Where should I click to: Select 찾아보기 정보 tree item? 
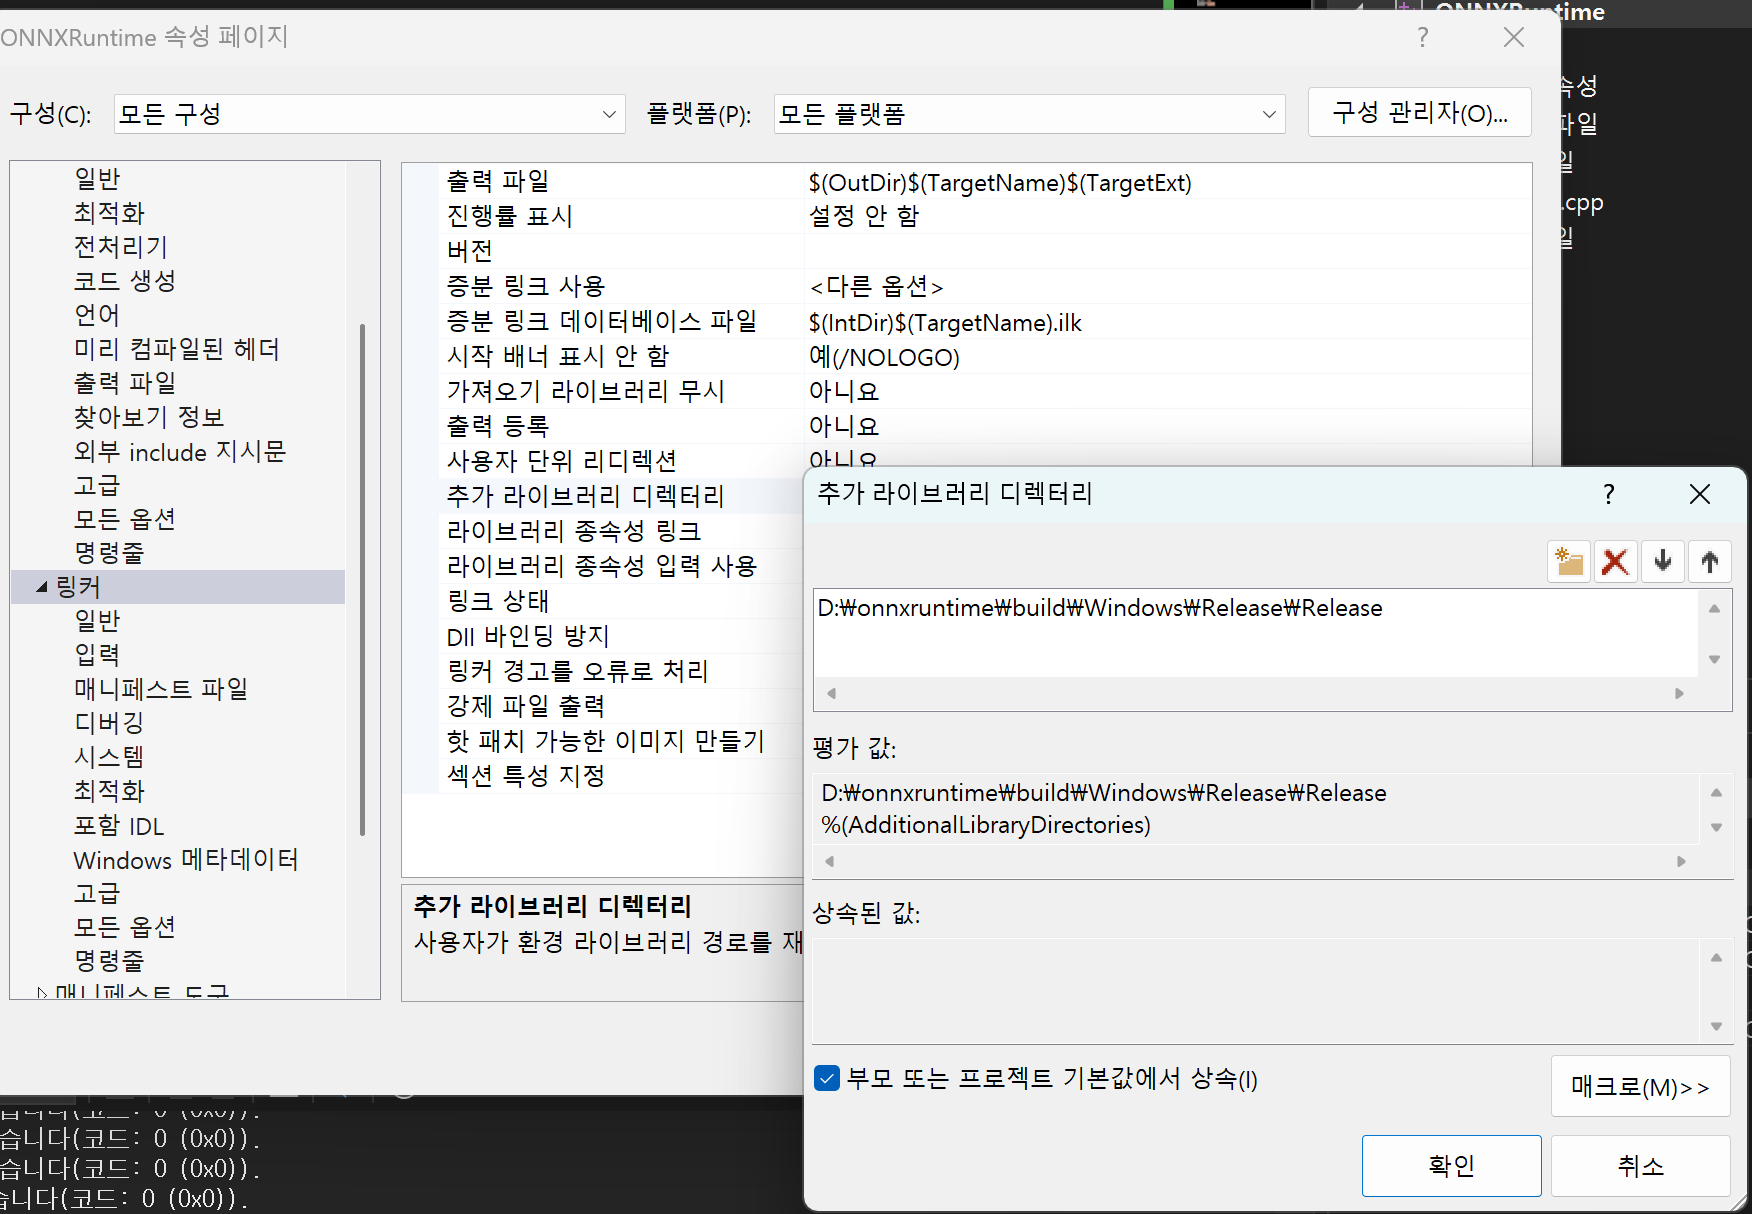149,417
